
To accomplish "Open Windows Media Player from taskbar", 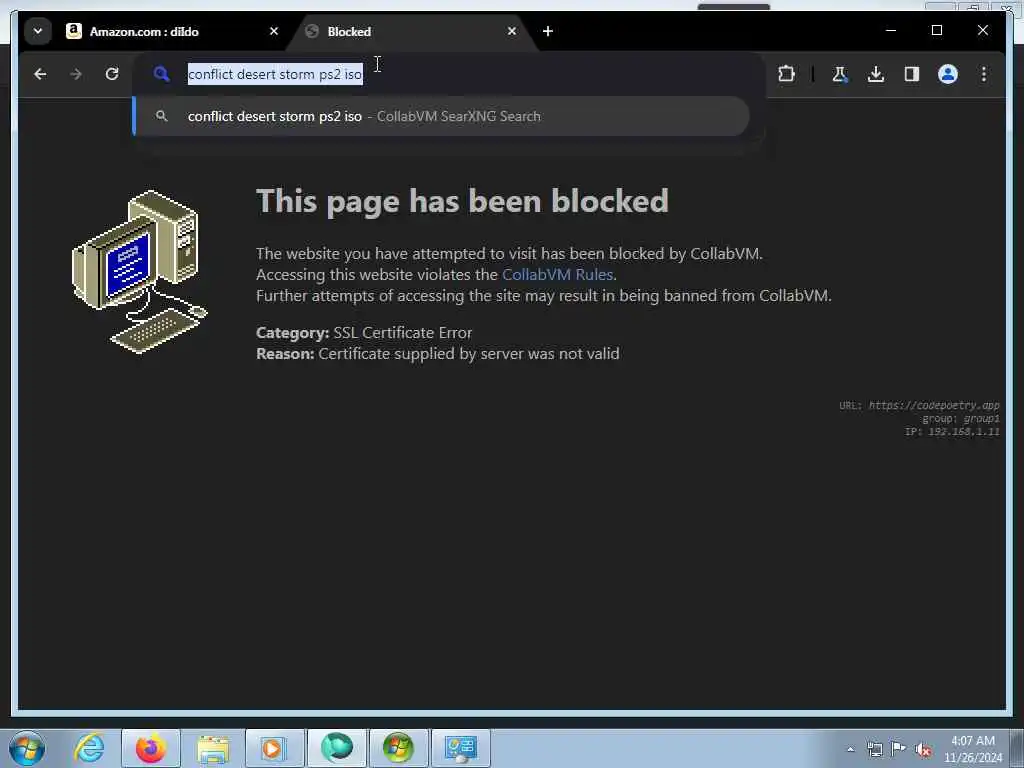I will 273,748.
